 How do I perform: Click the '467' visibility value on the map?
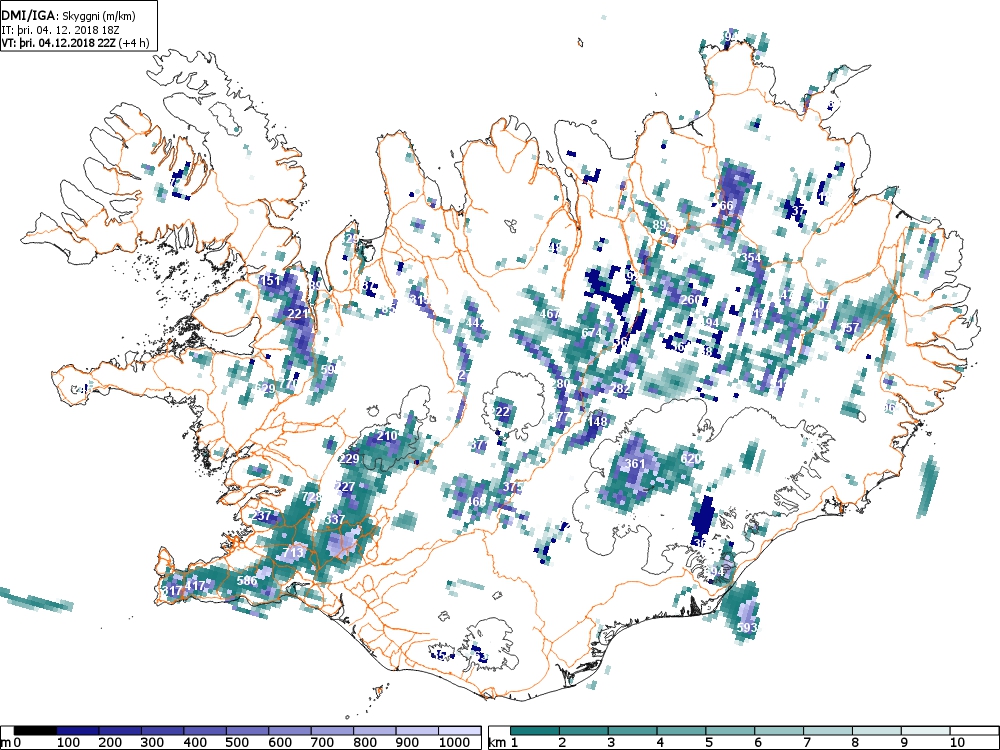pyautogui.click(x=550, y=314)
